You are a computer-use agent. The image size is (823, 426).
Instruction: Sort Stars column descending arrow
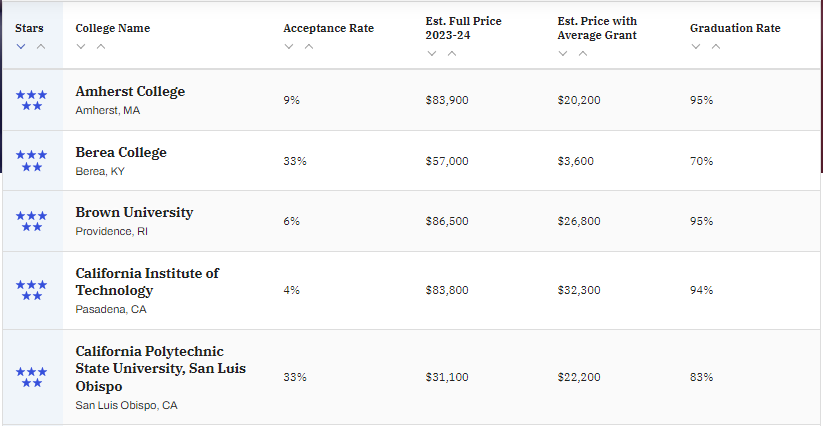click(x=21, y=46)
